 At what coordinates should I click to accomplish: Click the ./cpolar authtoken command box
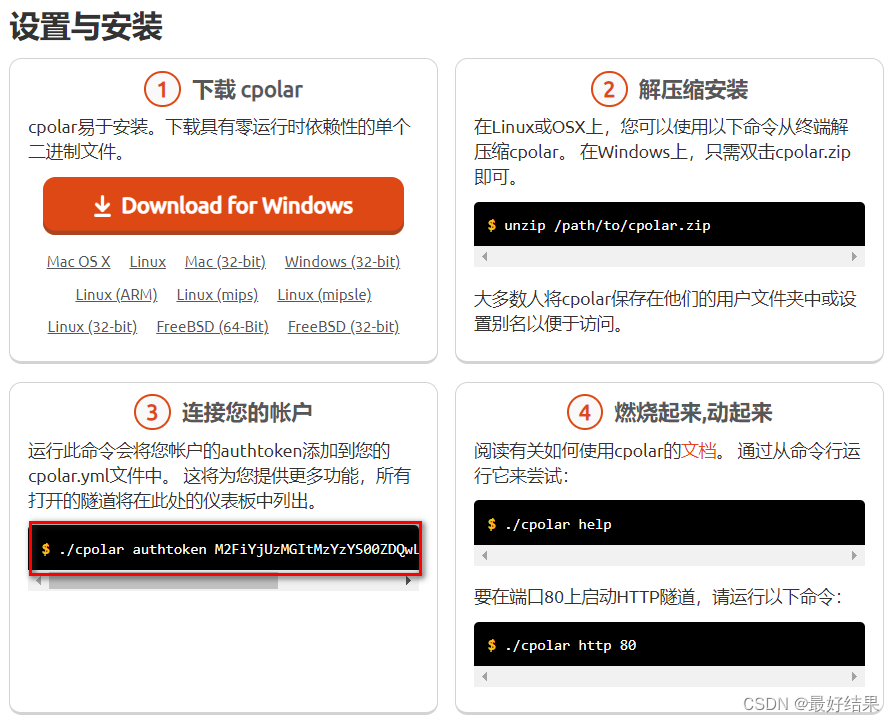226,548
